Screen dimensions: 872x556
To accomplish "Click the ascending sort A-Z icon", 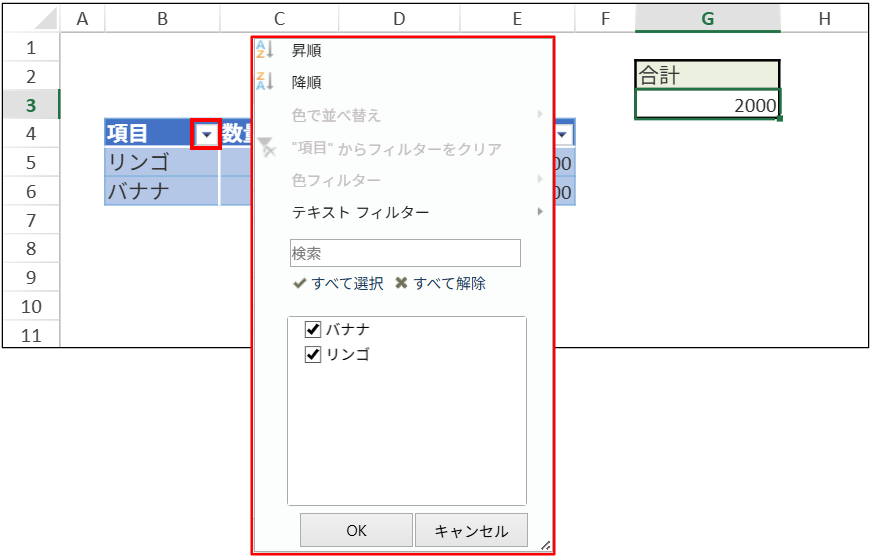I will click(x=264, y=50).
